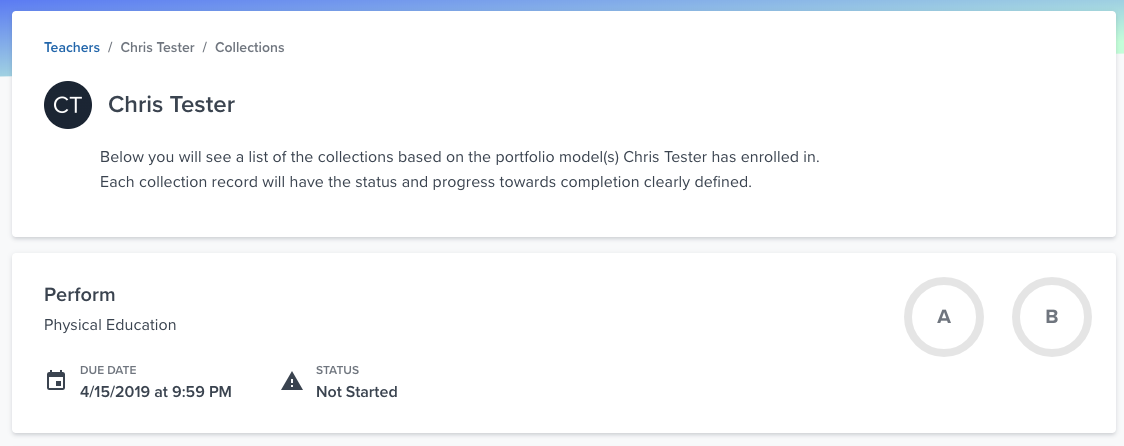The width and height of the screenshot is (1124, 446).
Task: Select the Chris Tester breadcrumb item
Action: point(158,47)
